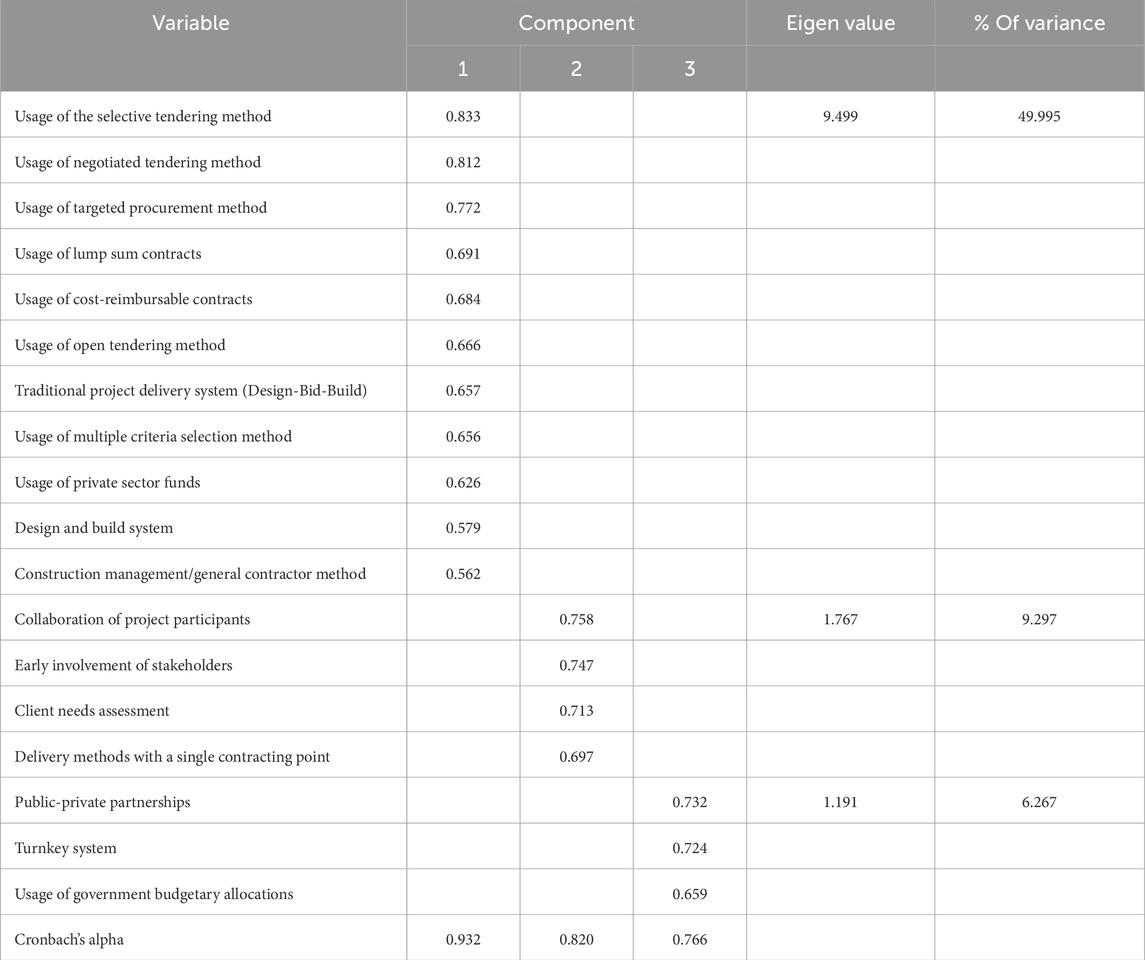
Task: Click the loading 0.812
Action: (x=463, y=162)
